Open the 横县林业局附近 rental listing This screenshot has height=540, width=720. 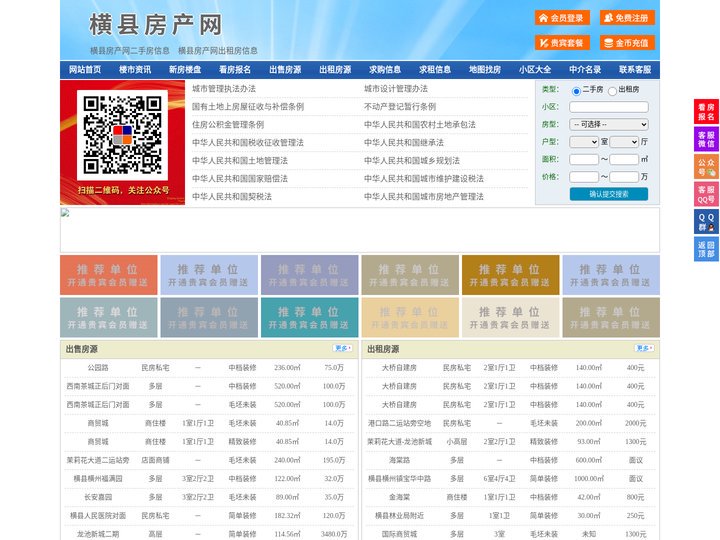399,516
